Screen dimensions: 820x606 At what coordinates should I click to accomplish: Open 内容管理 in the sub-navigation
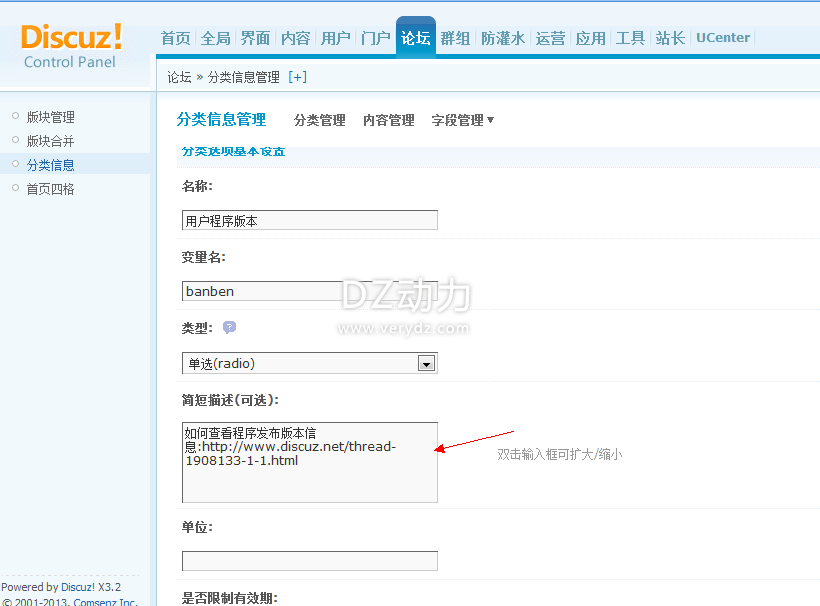pyautogui.click(x=388, y=120)
